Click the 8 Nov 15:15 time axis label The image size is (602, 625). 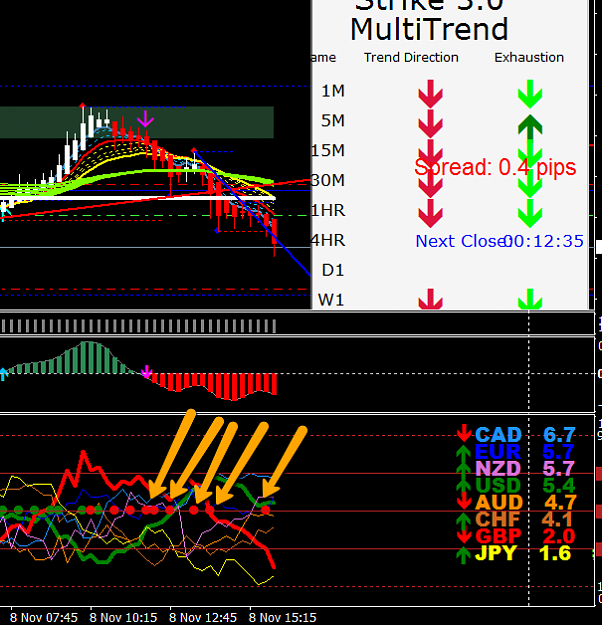283,618
